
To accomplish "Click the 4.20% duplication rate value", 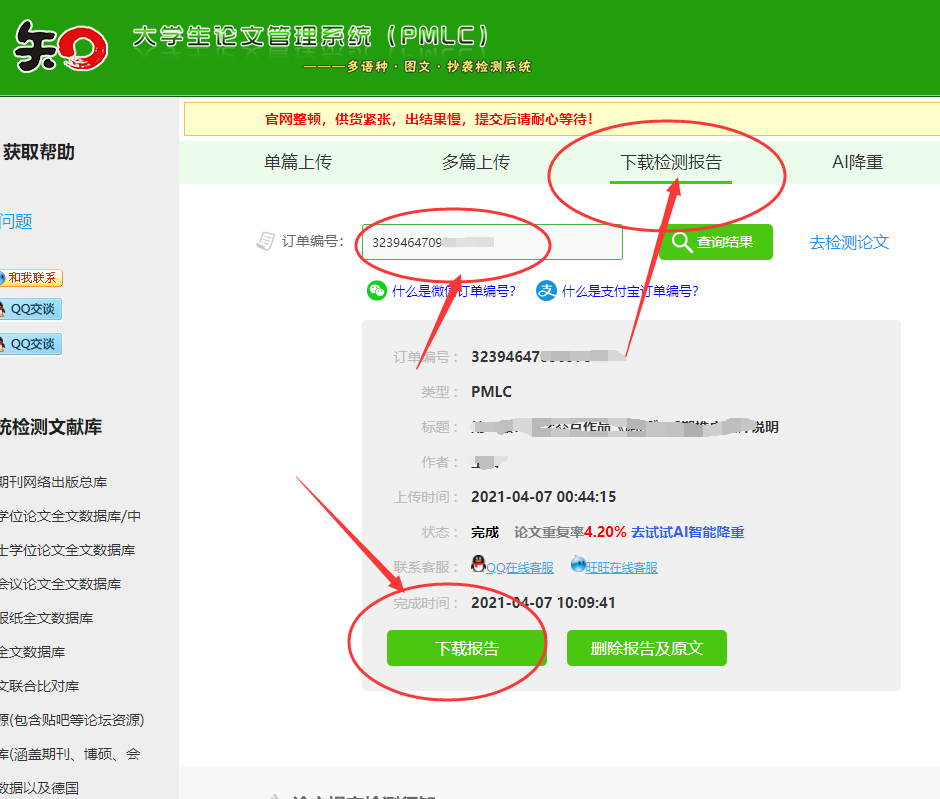I will tap(605, 532).
